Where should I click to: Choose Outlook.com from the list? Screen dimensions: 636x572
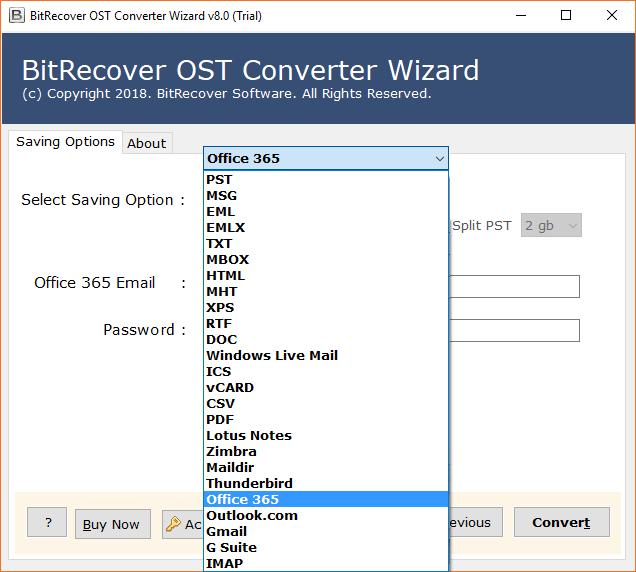point(326,516)
